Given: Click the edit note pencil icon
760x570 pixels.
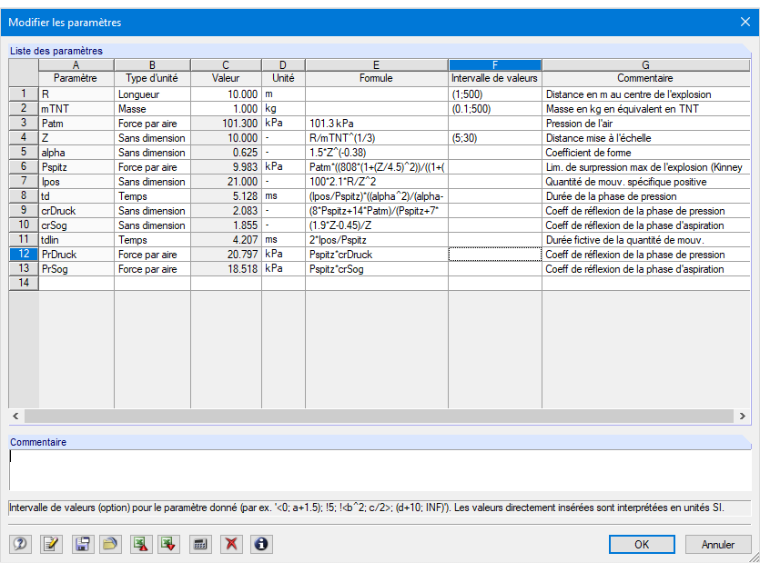Looking at the screenshot, I should [51, 544].
